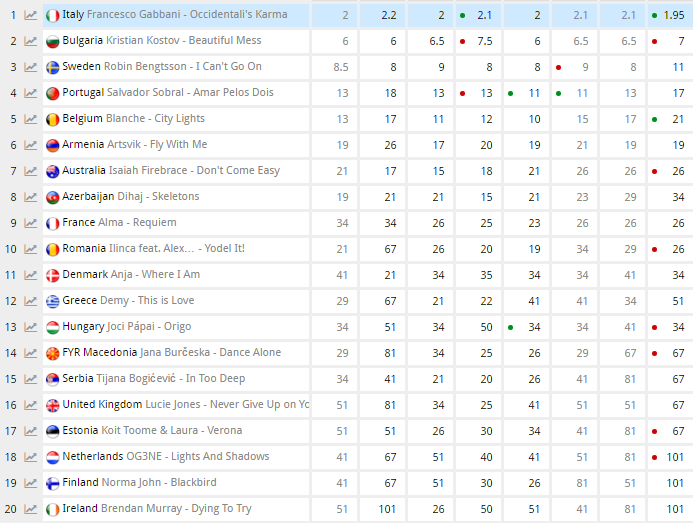Click the United Kingdom flag icon
The width and height of the screenshot is (693, 523).
[x=53, y=405]
